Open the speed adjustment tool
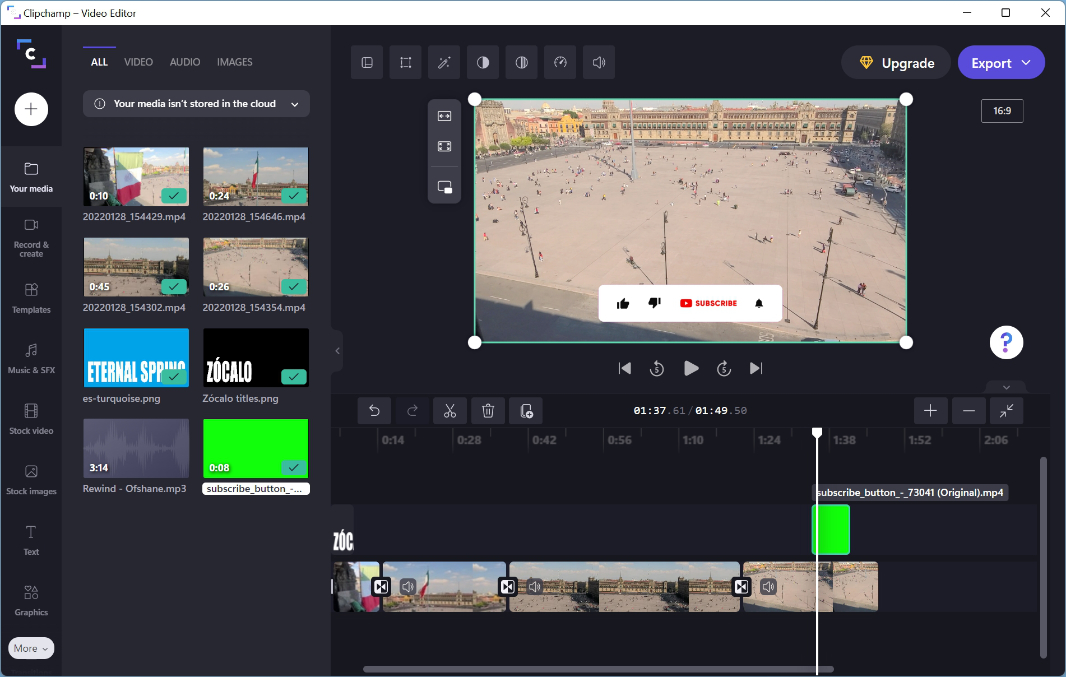The height and width of the screenshot is (677, 1066). (x=560, y=62)
